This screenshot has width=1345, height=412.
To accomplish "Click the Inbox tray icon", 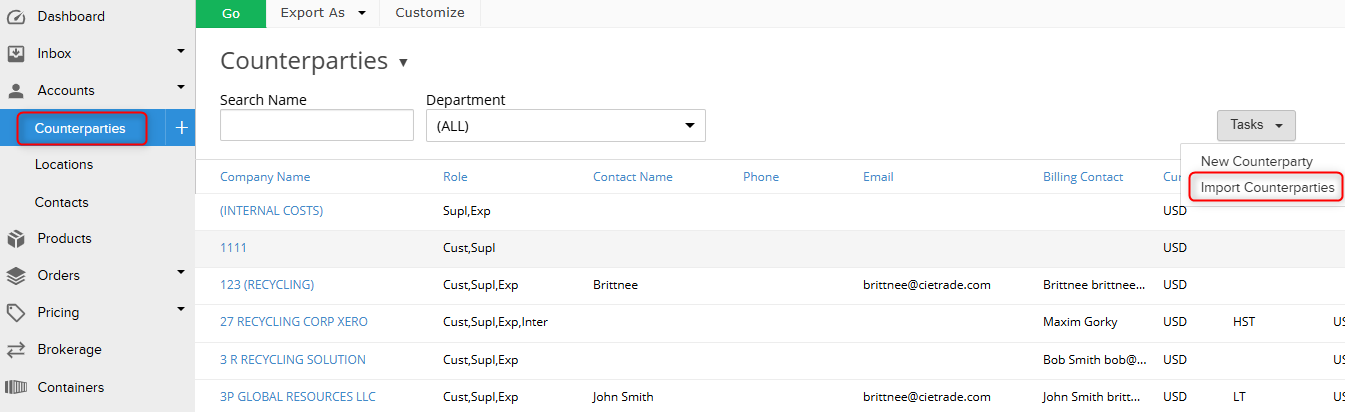I will pos(16,53).
